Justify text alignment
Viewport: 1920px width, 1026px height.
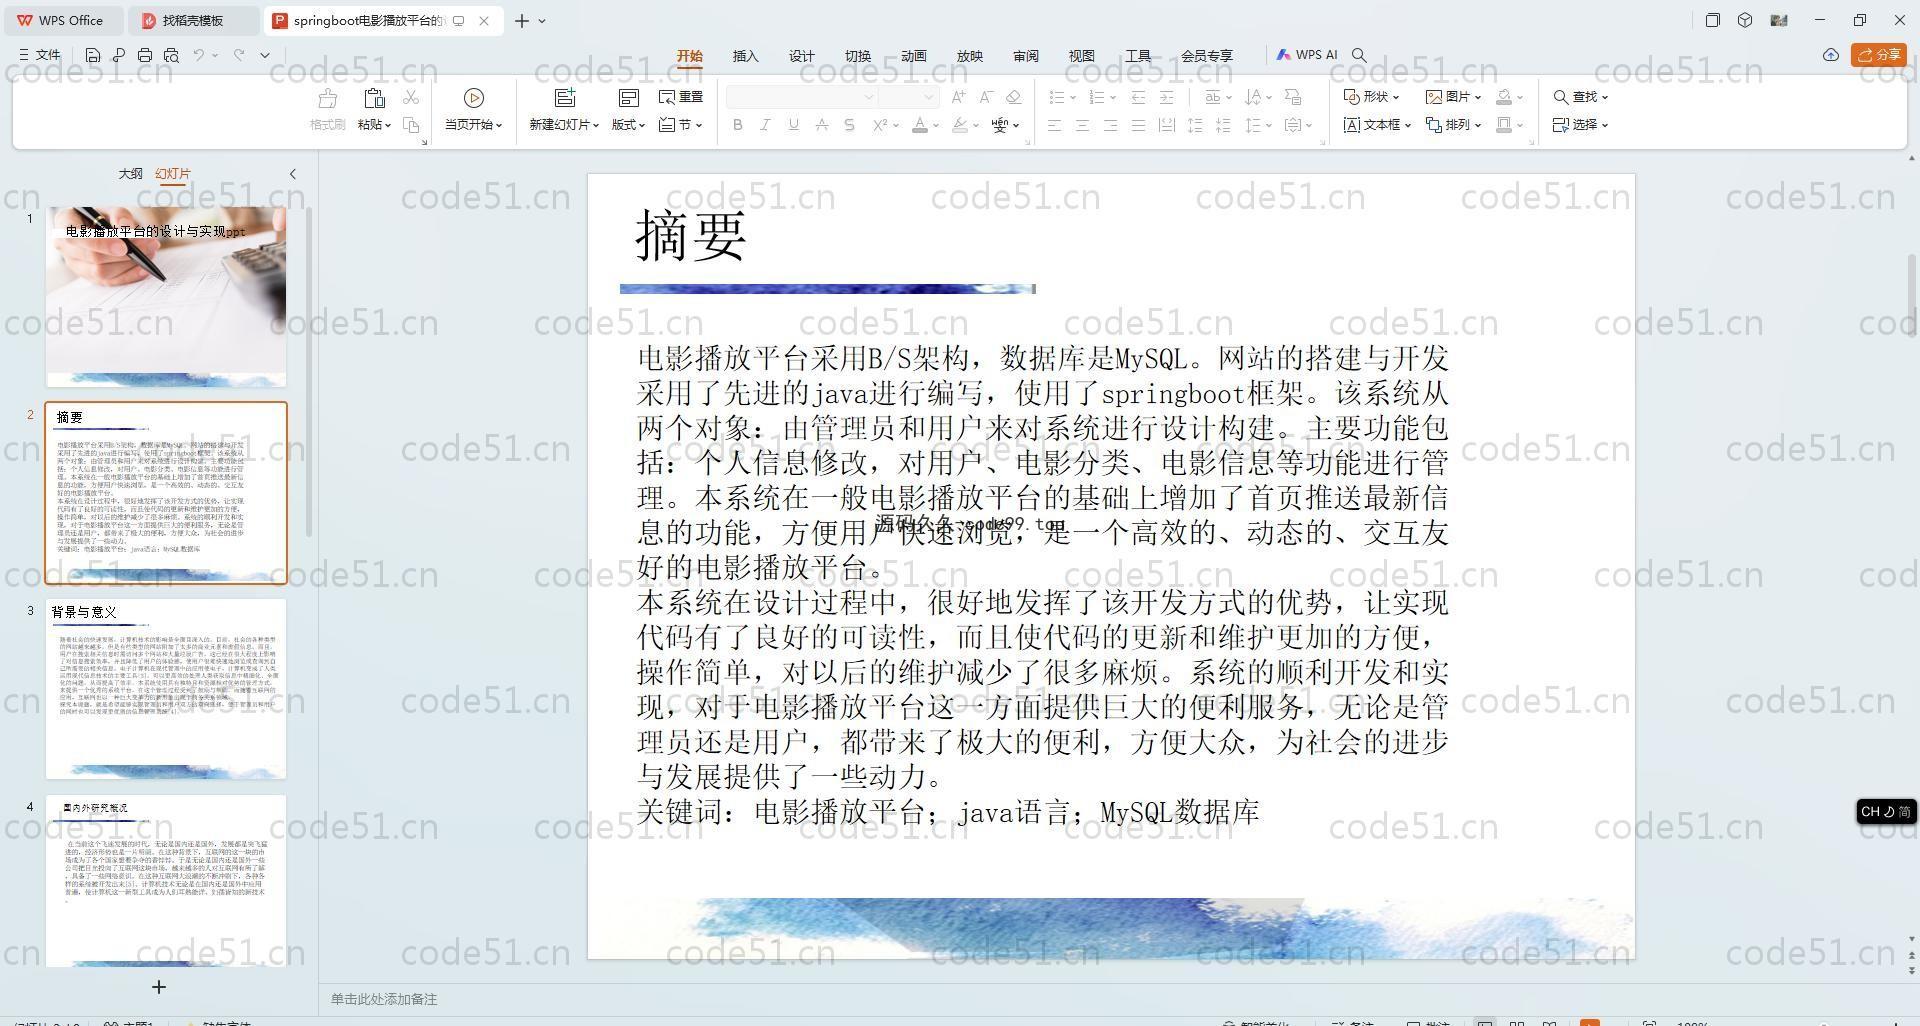tap(1138, 125)
